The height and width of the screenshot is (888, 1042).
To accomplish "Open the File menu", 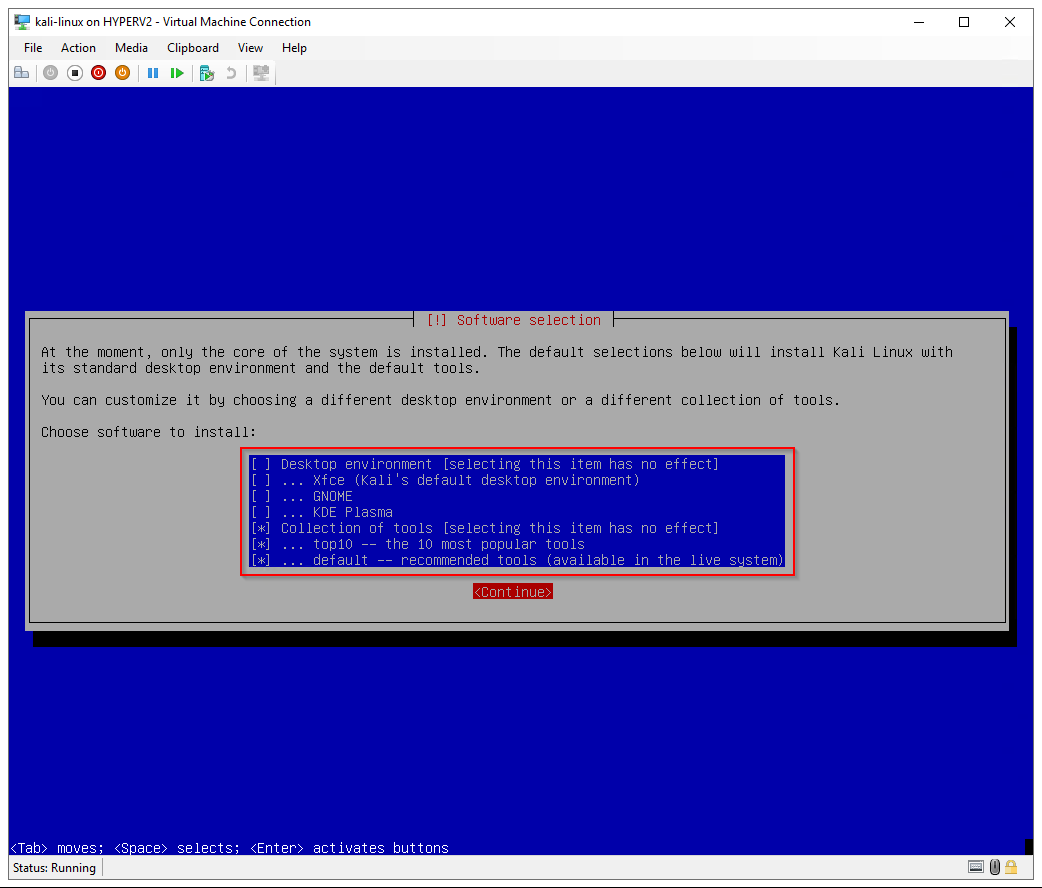I will click(x=33, y=48).
